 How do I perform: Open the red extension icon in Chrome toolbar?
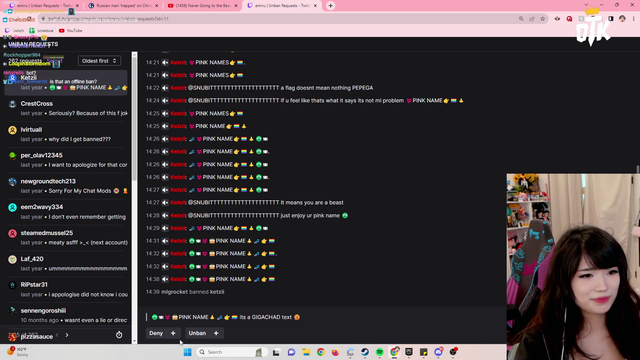(569, 19)
